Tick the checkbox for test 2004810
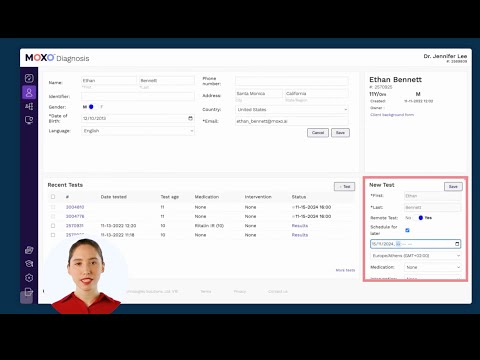 tap(53, 207)
